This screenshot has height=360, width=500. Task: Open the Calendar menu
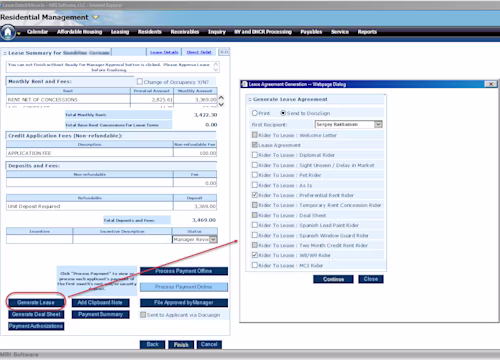click(x=37, y=32)
